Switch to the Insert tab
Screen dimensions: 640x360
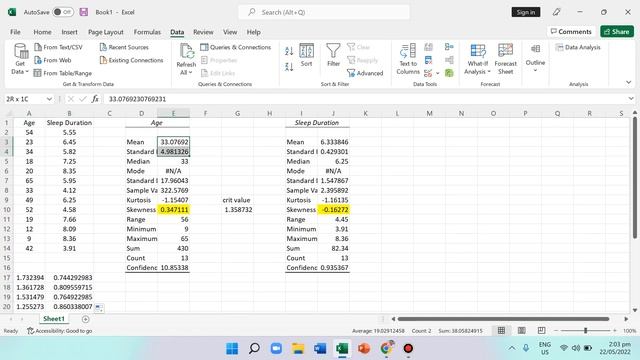[x=69, y=32]
